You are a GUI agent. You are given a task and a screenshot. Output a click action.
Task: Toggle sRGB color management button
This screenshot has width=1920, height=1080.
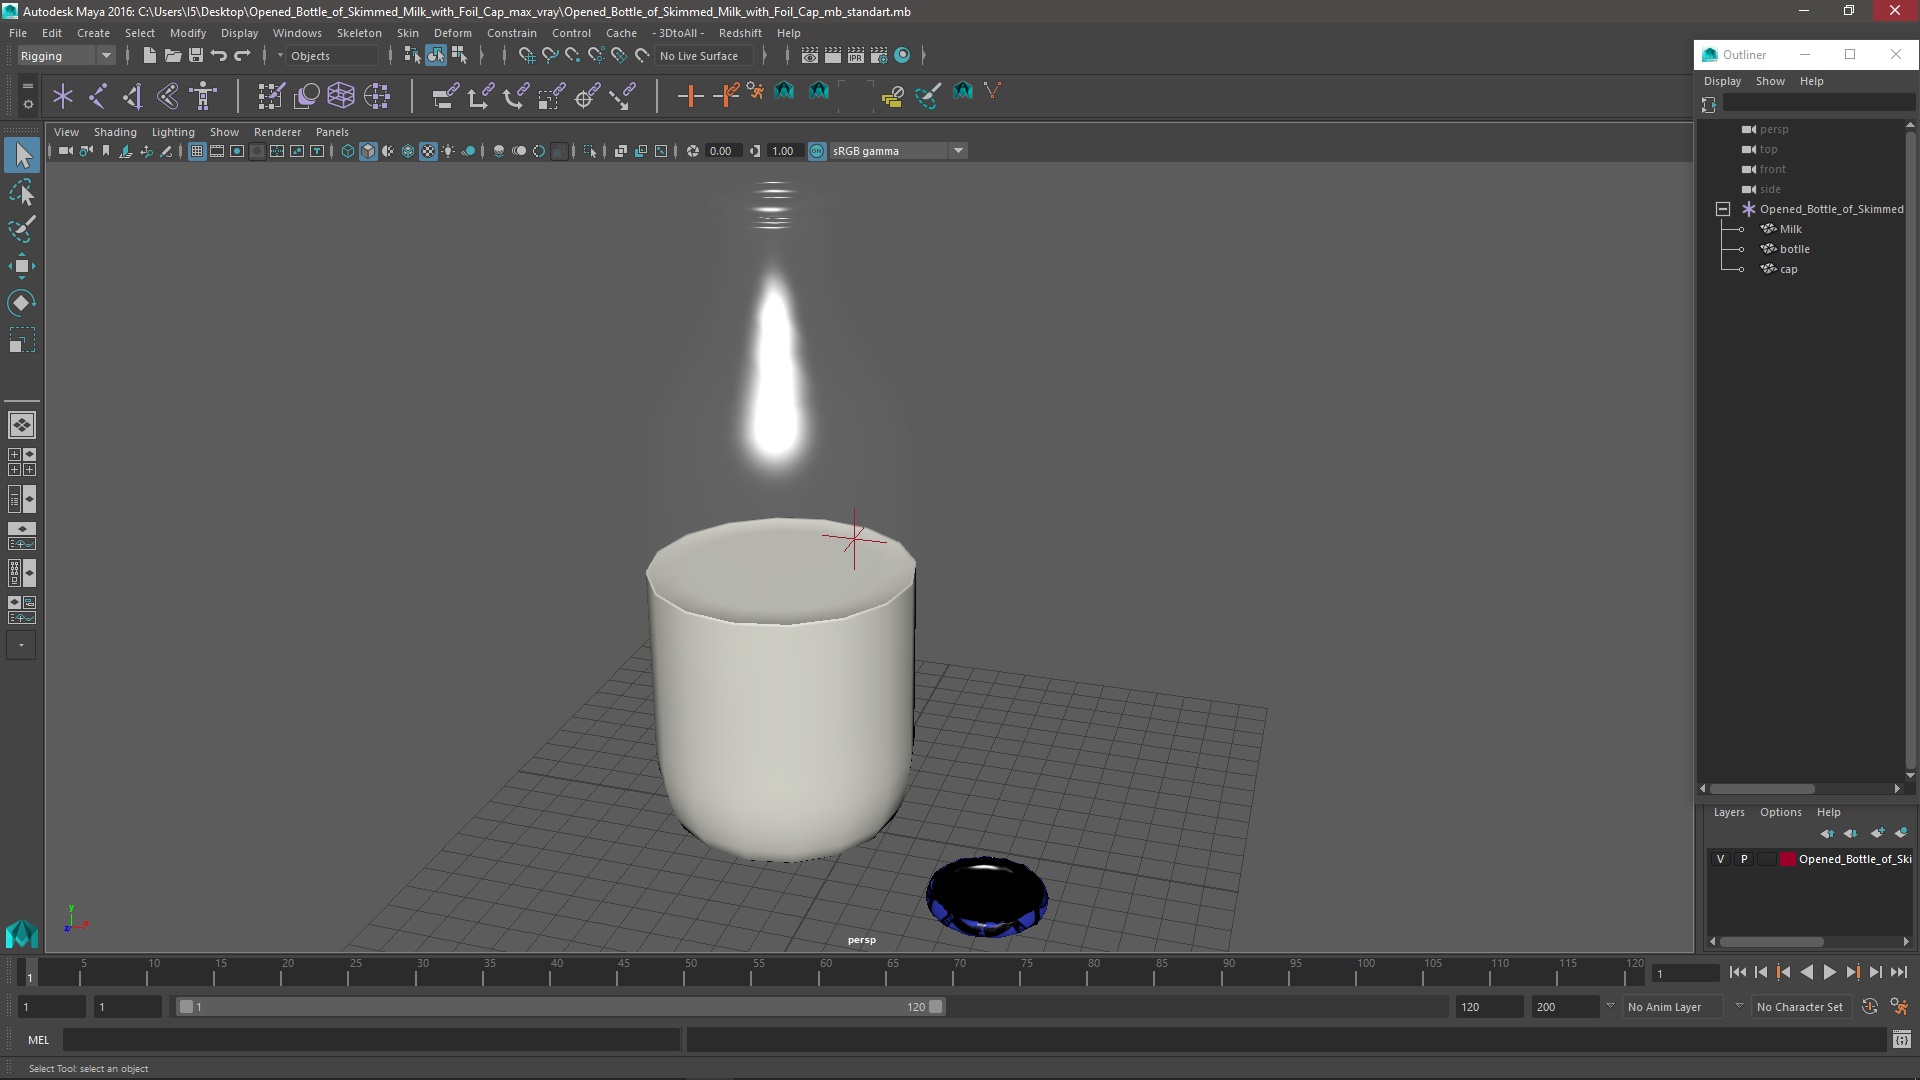[817, 151]
